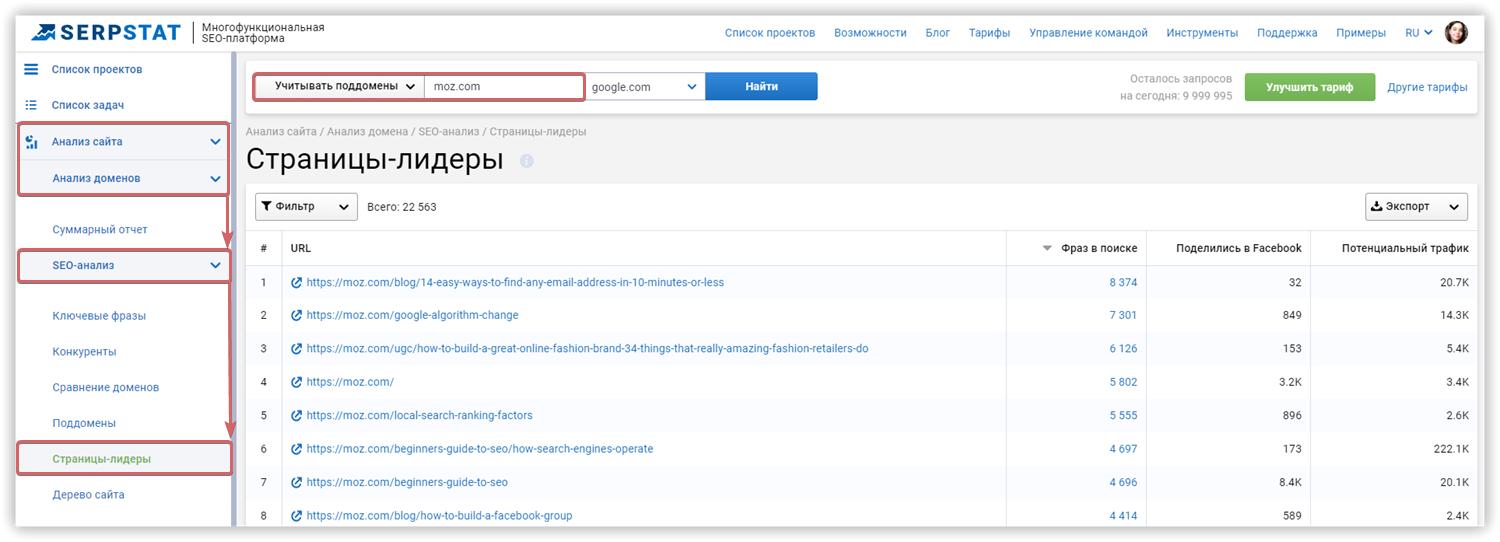Open the Другие тарифы link
The image size is (1500, 542).
(1427, 87)
